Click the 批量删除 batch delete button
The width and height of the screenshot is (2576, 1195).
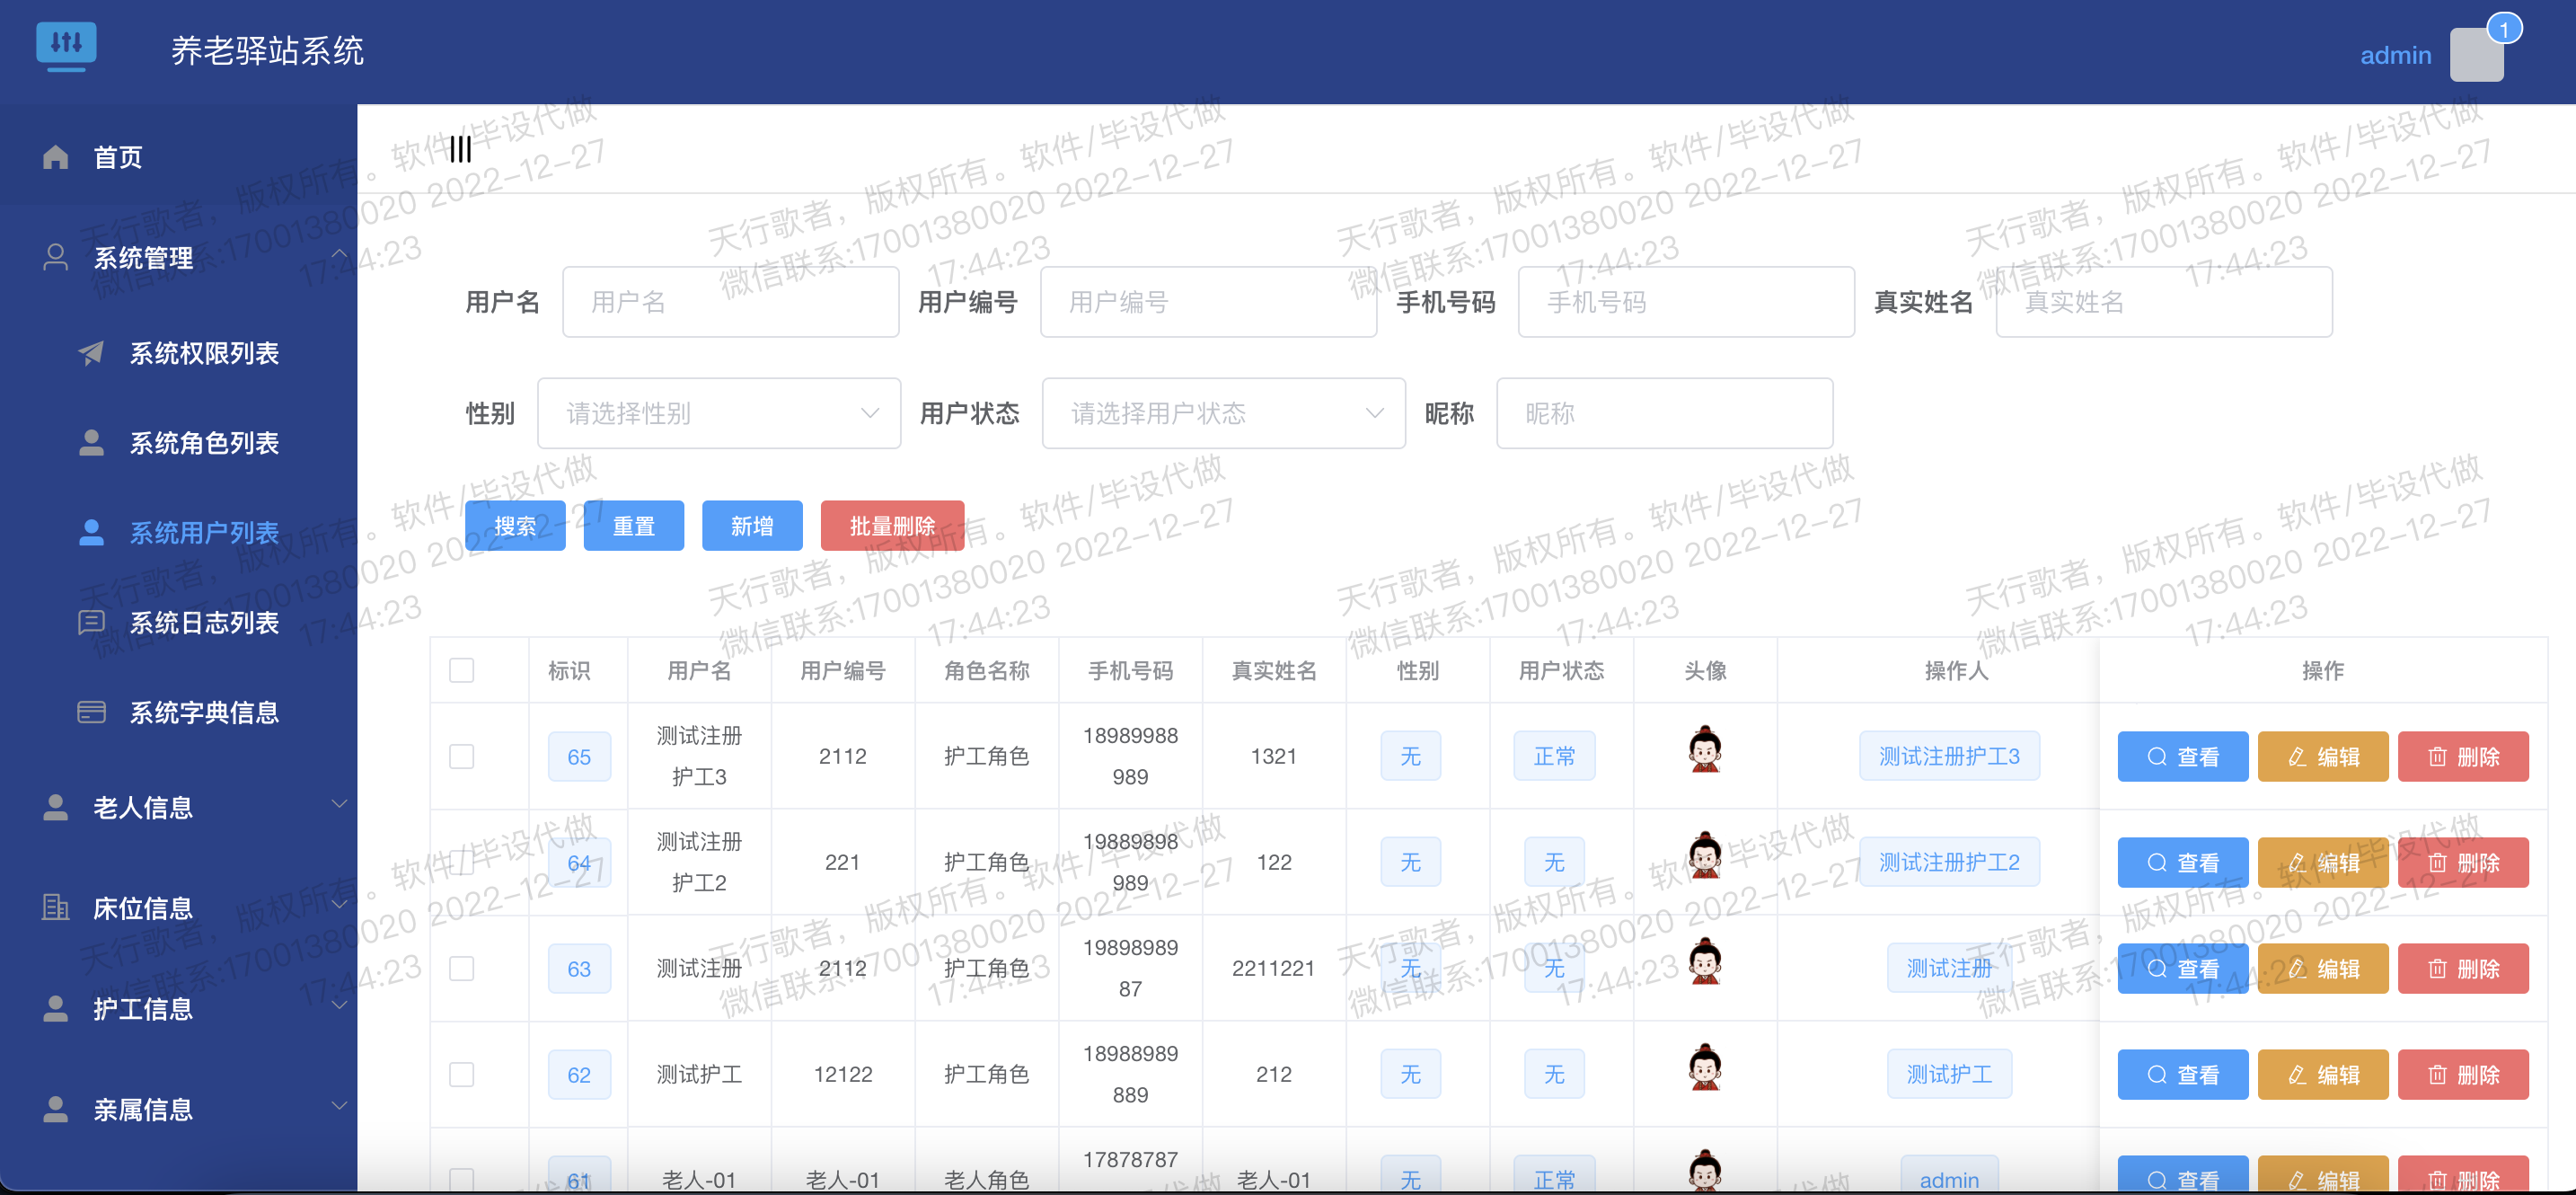point(892,525)
